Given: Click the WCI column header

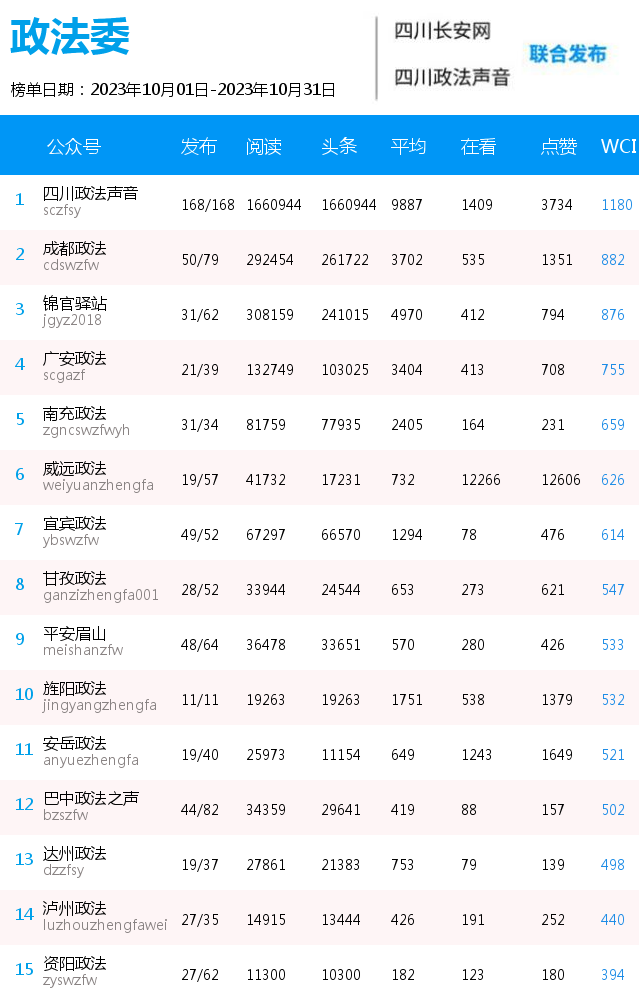Looking at the screenshot, I should click(618, 147).
